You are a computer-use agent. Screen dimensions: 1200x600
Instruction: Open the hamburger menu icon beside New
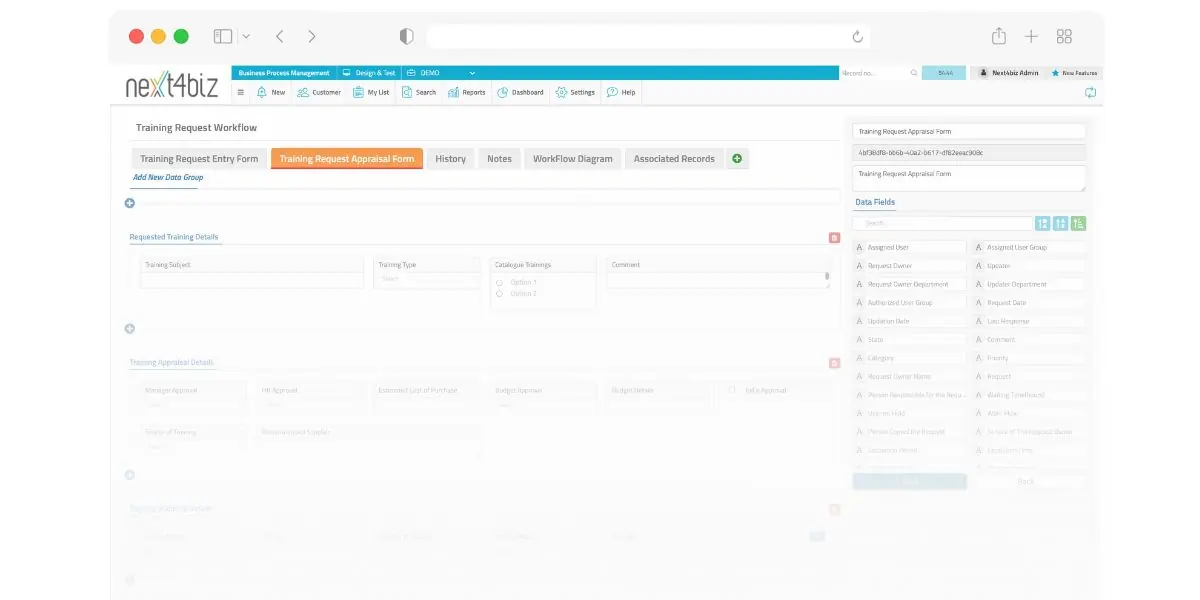(240, 92)
